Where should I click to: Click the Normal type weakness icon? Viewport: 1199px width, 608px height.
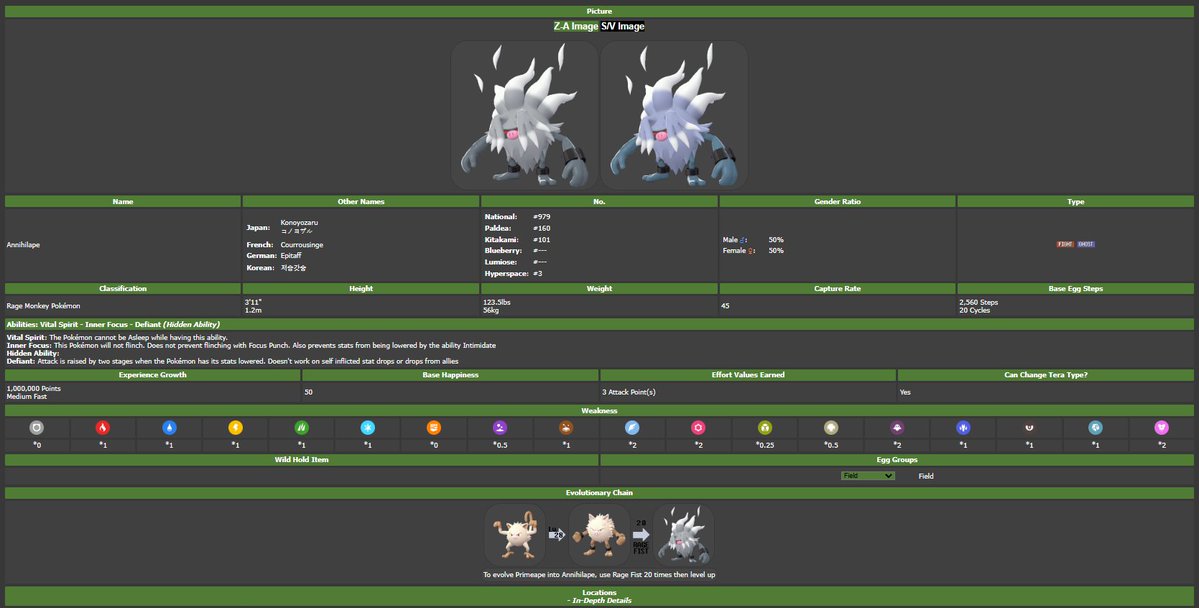click(x=37, y=428)
